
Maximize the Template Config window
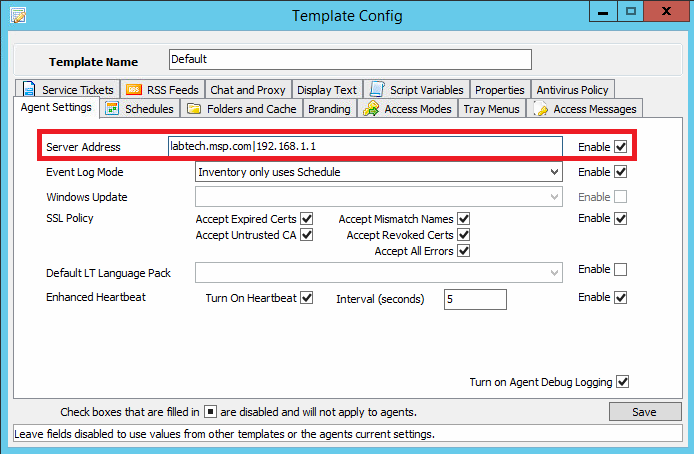coord(631,12)
